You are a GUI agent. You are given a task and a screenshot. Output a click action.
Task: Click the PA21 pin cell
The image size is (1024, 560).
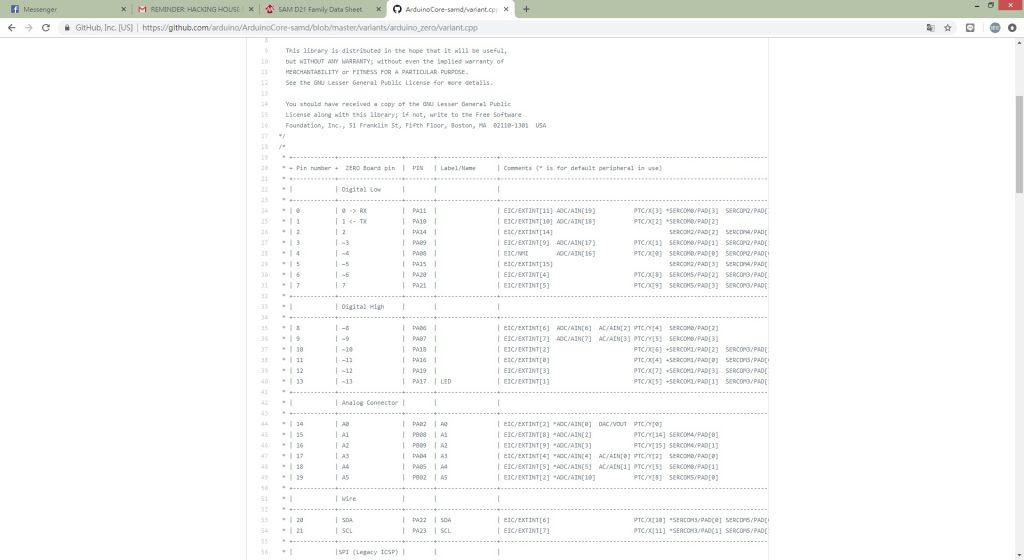pos(419,285)
